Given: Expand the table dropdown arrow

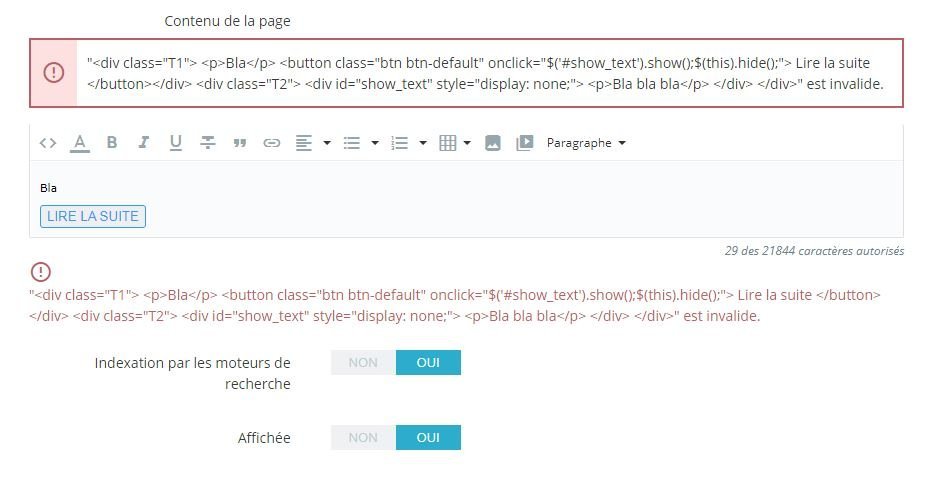Looking at the screenshot, I should [x=467, y=143].
